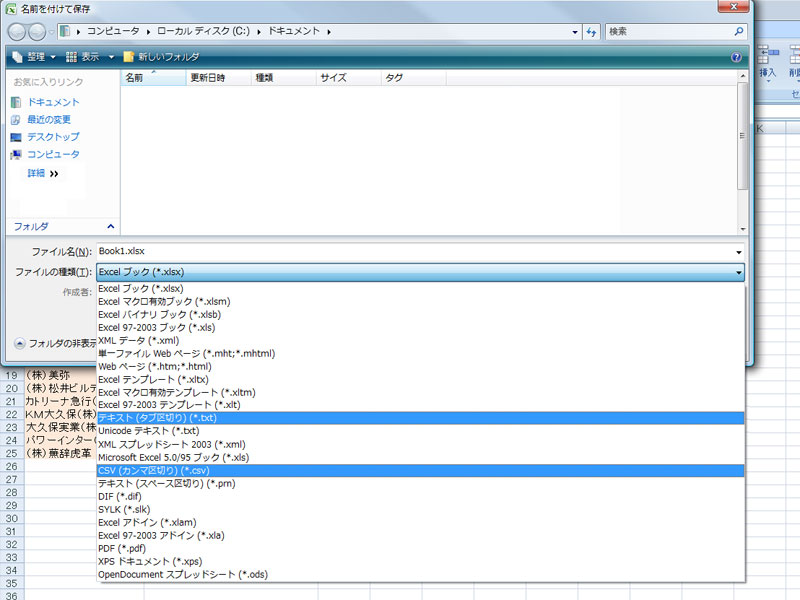
Task: Select Excel row header 33
Action: pos(12,558)
